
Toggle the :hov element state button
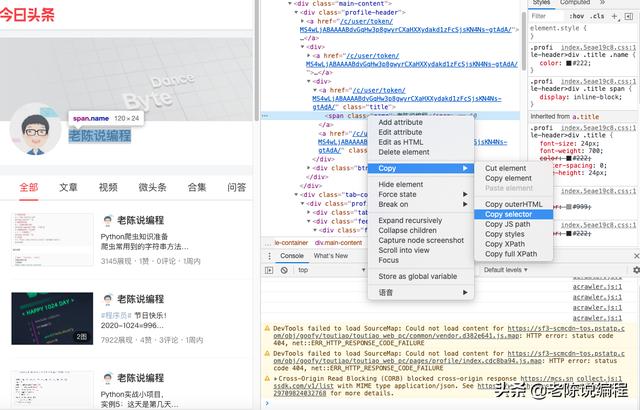coord(576,16)
